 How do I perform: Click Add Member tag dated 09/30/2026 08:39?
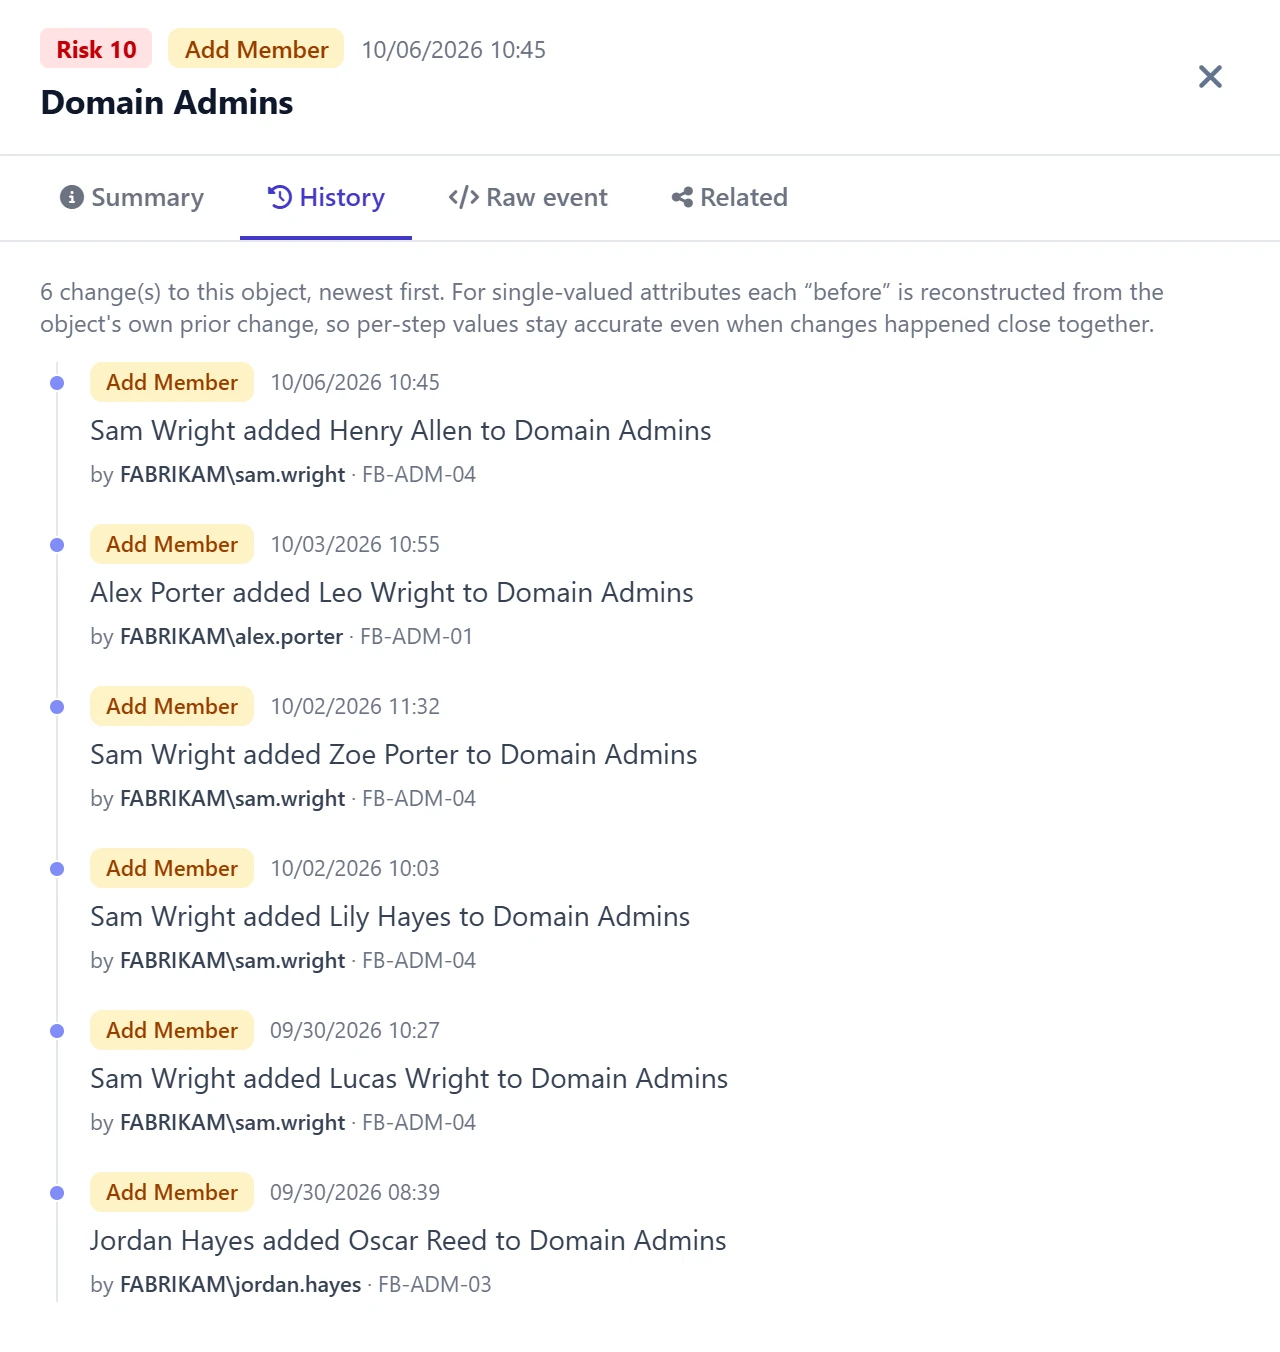[172, 1192]
